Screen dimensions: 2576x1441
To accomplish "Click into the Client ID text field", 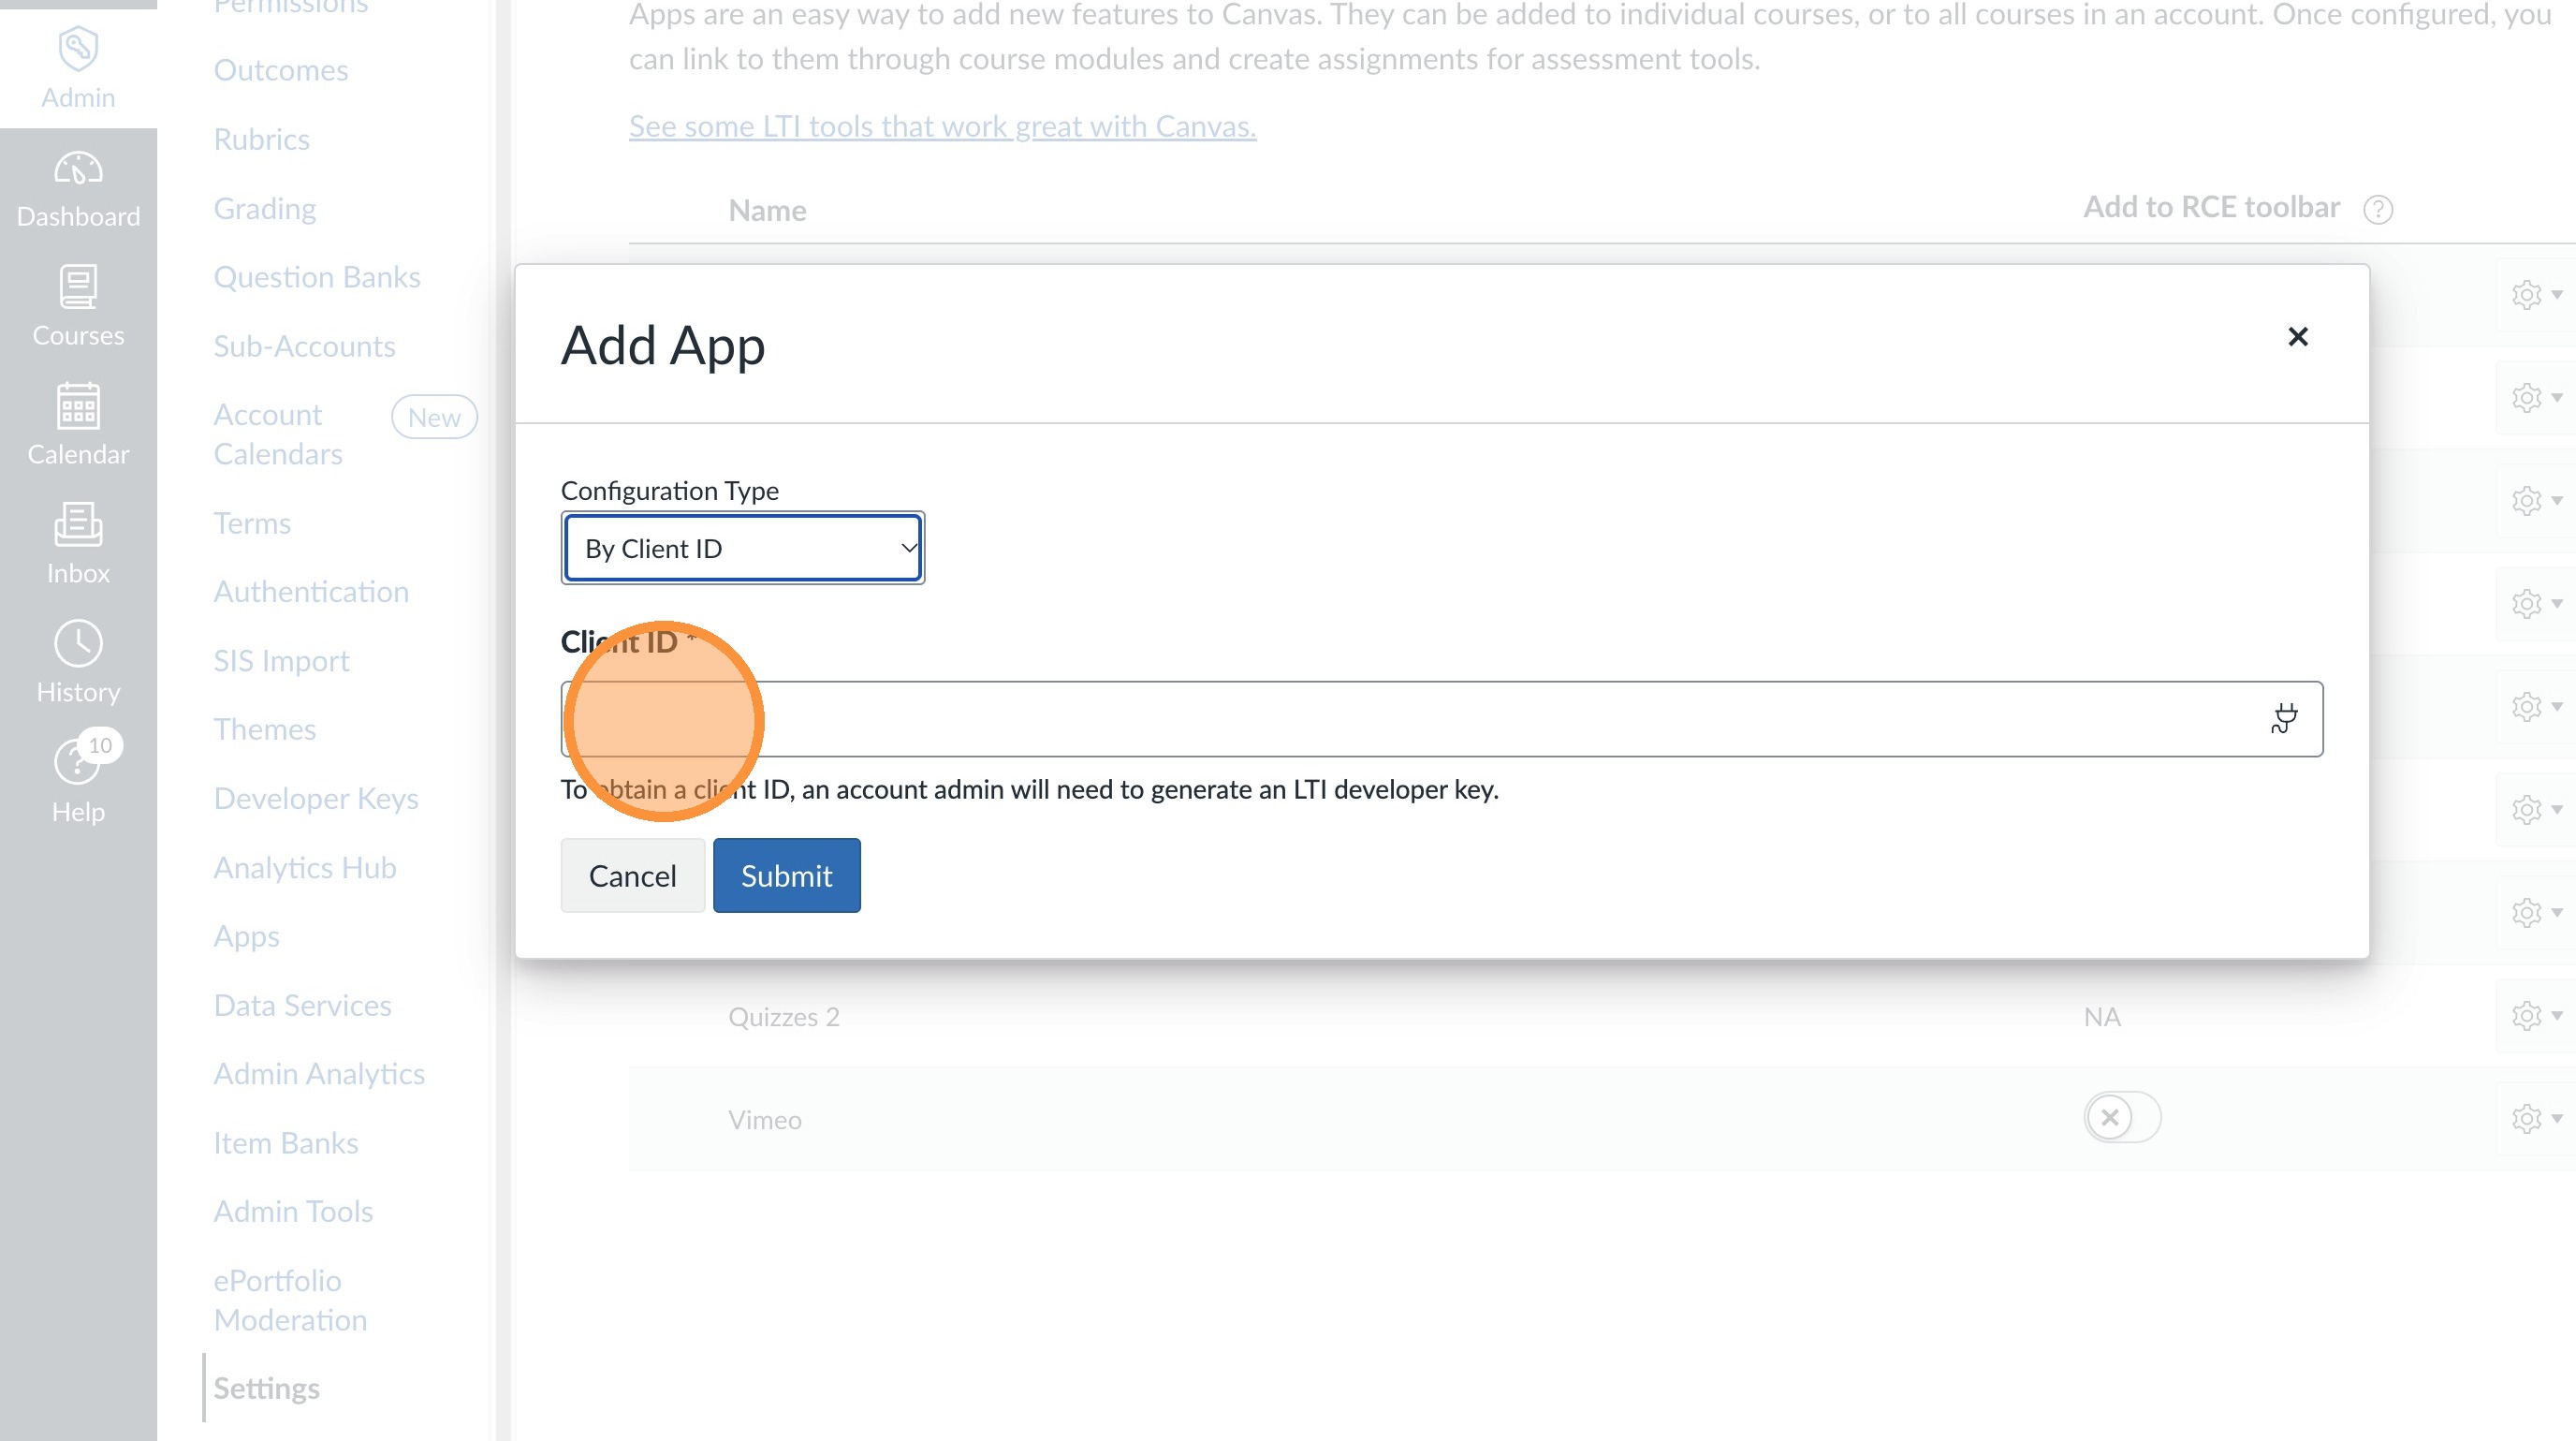I will pyautogui.click(x=1400, y=718).
